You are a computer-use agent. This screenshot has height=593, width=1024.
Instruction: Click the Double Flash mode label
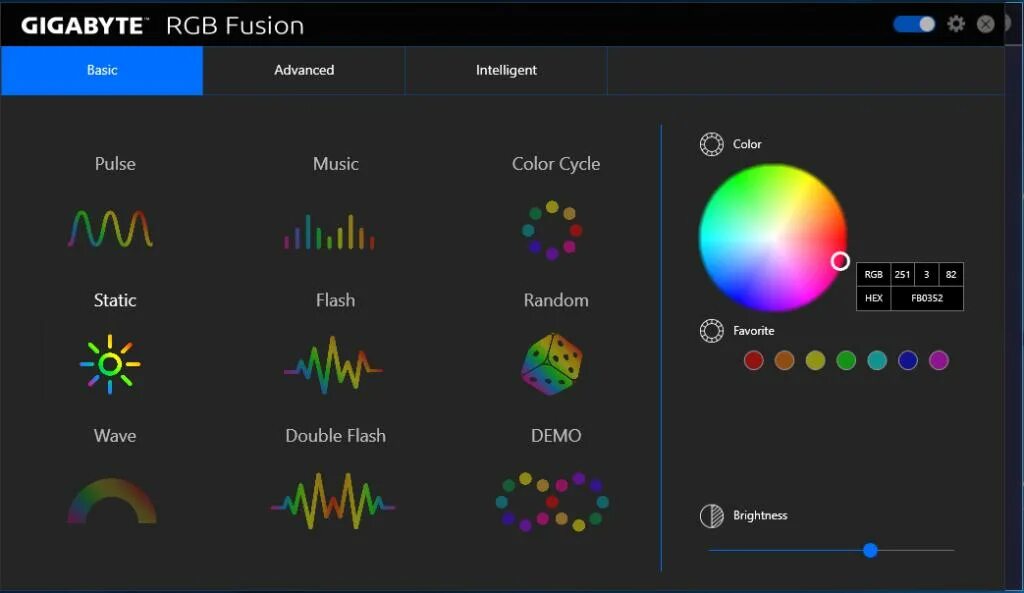336,436
